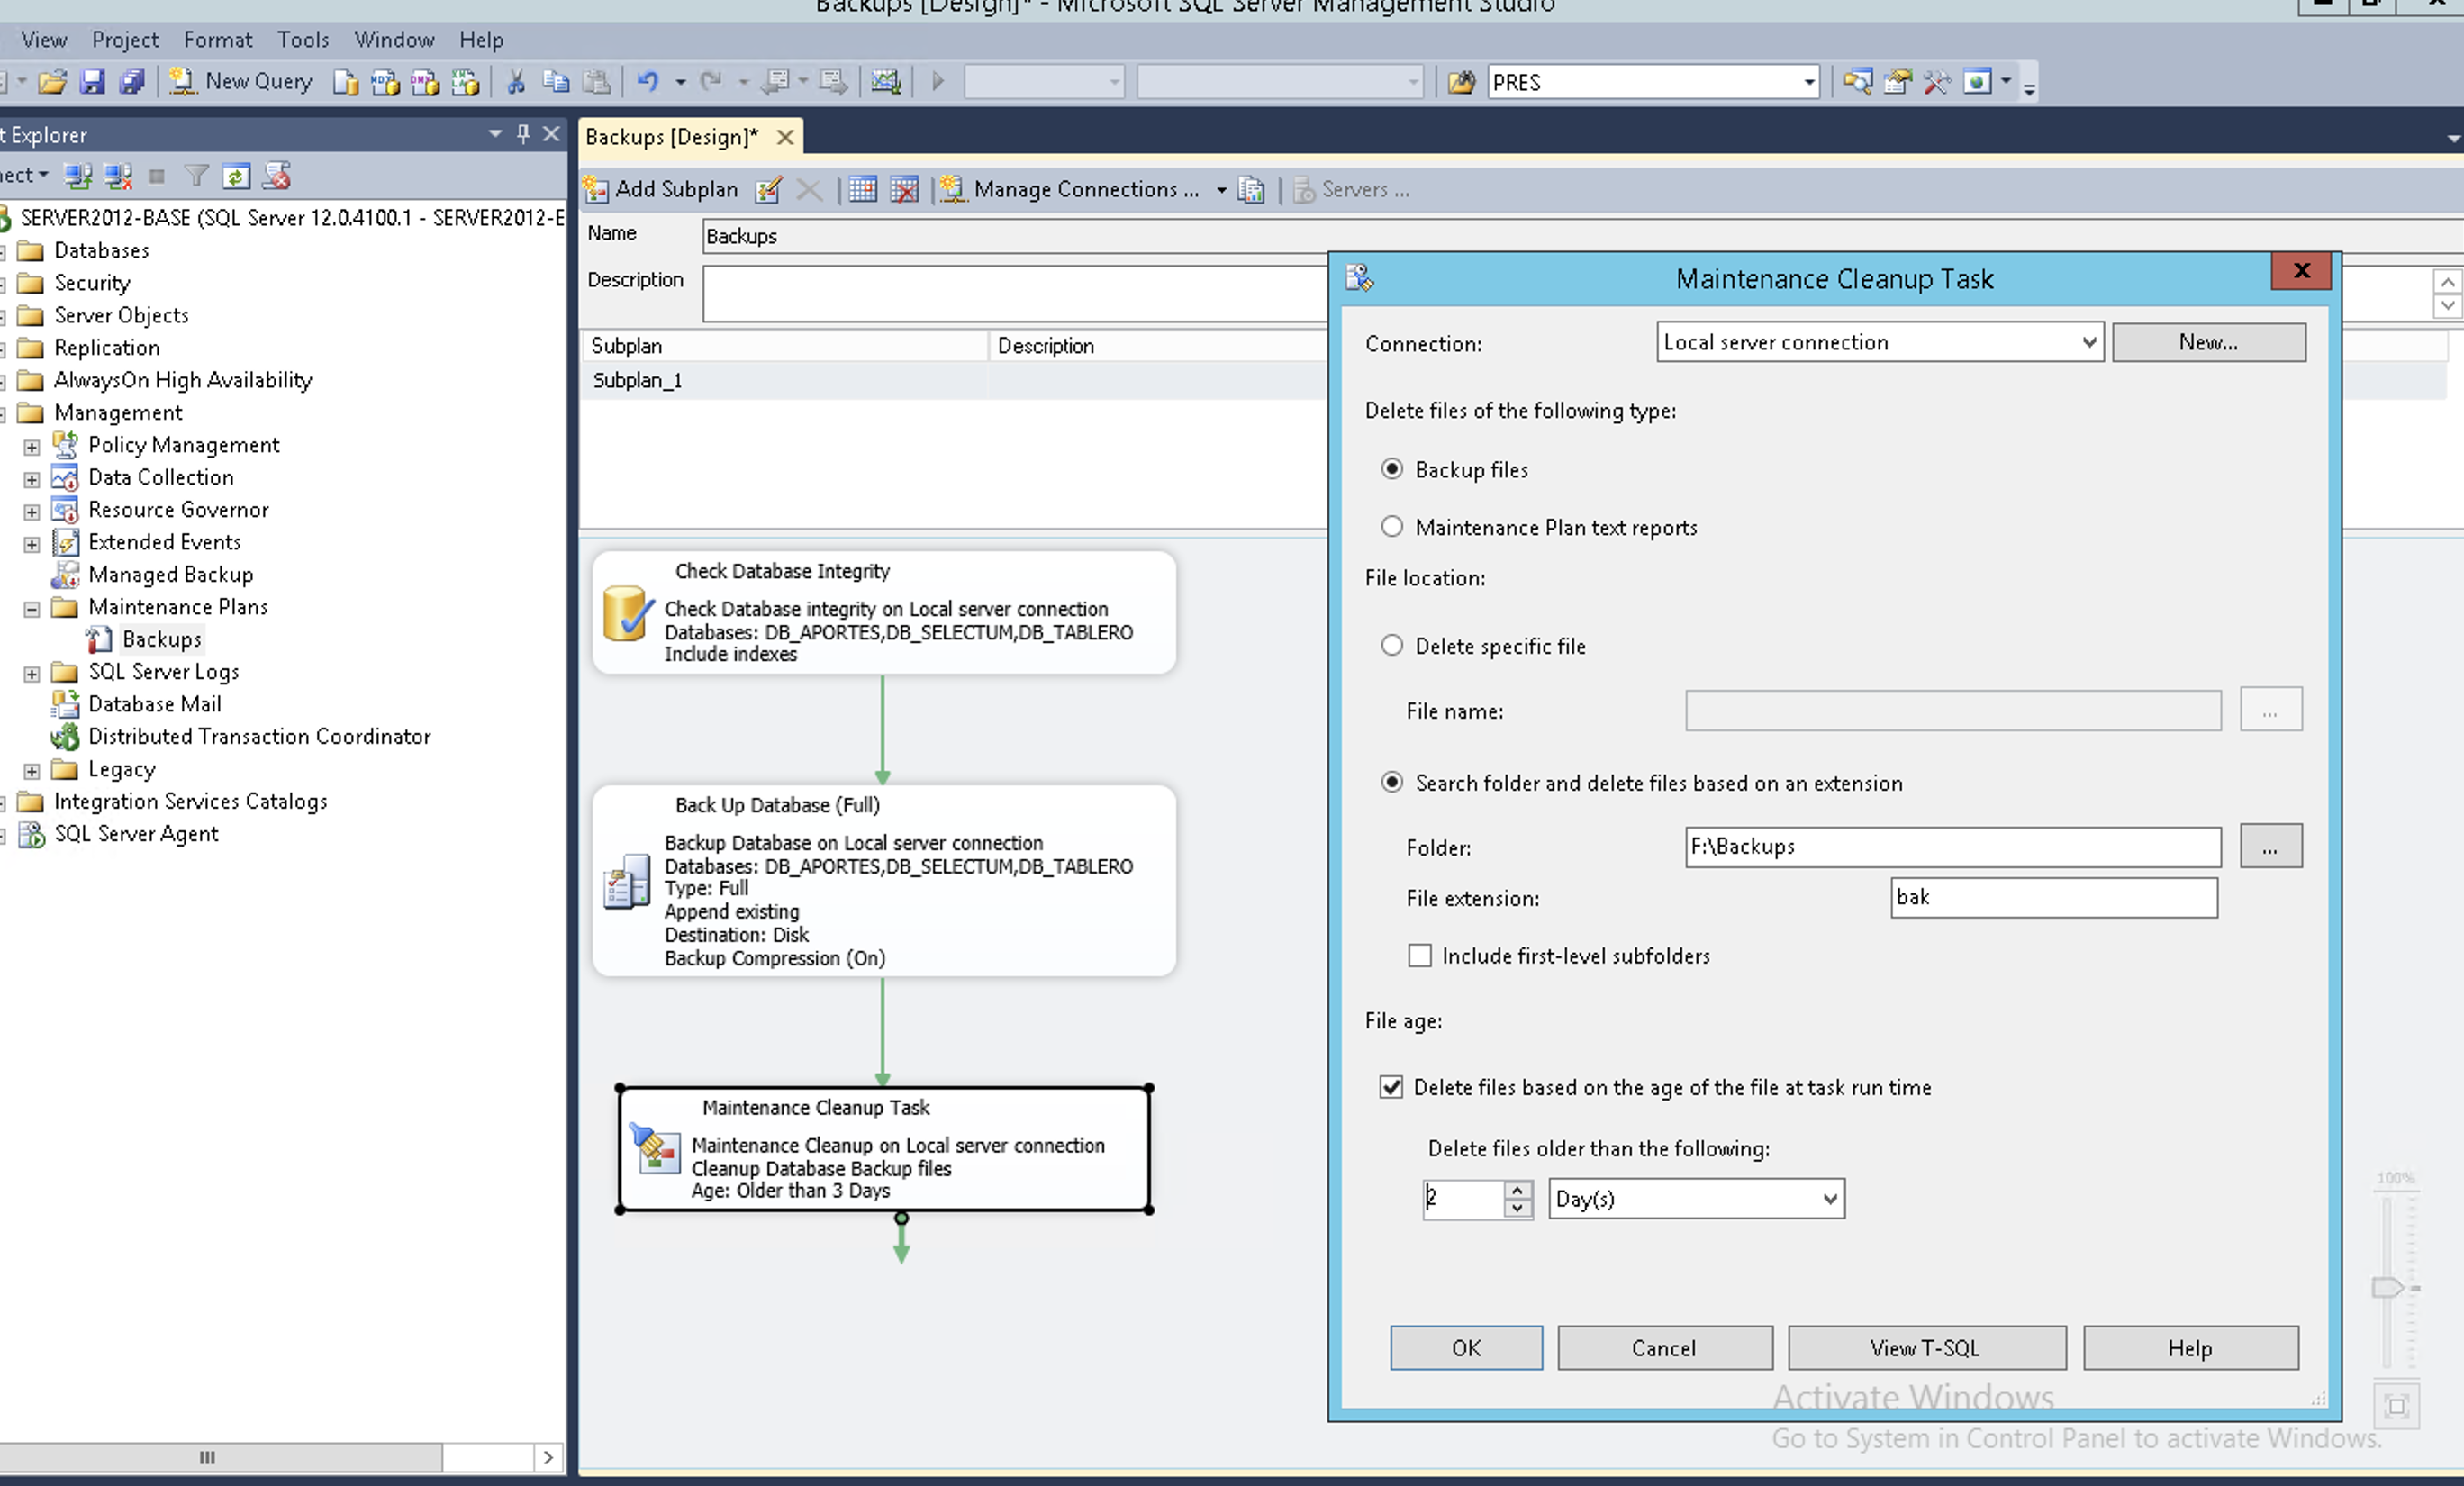The width and height of the screenshot is (2464, 1486).
Task: Open the Format menu
Action: [217, 40]
